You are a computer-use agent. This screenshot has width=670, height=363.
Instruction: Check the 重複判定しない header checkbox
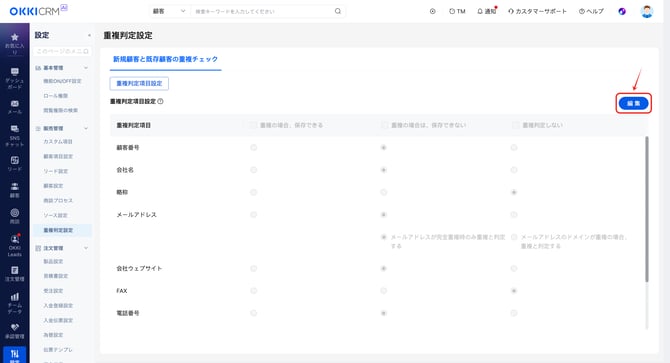(x=515, y=125)
